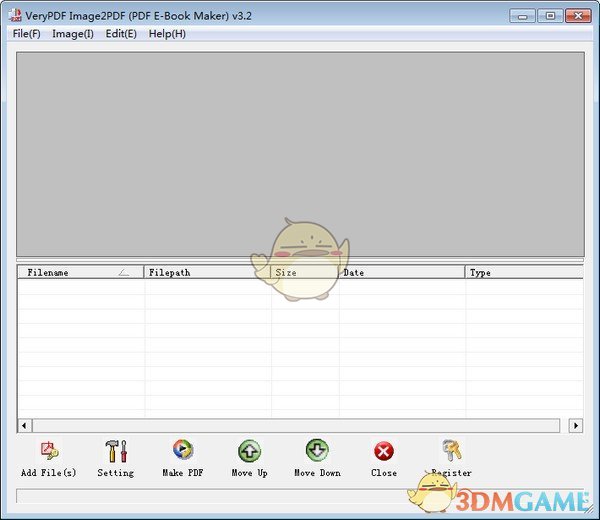Sort list by Type column header
600x520 pixels.
pyautogui.click(x=524, y=272)
